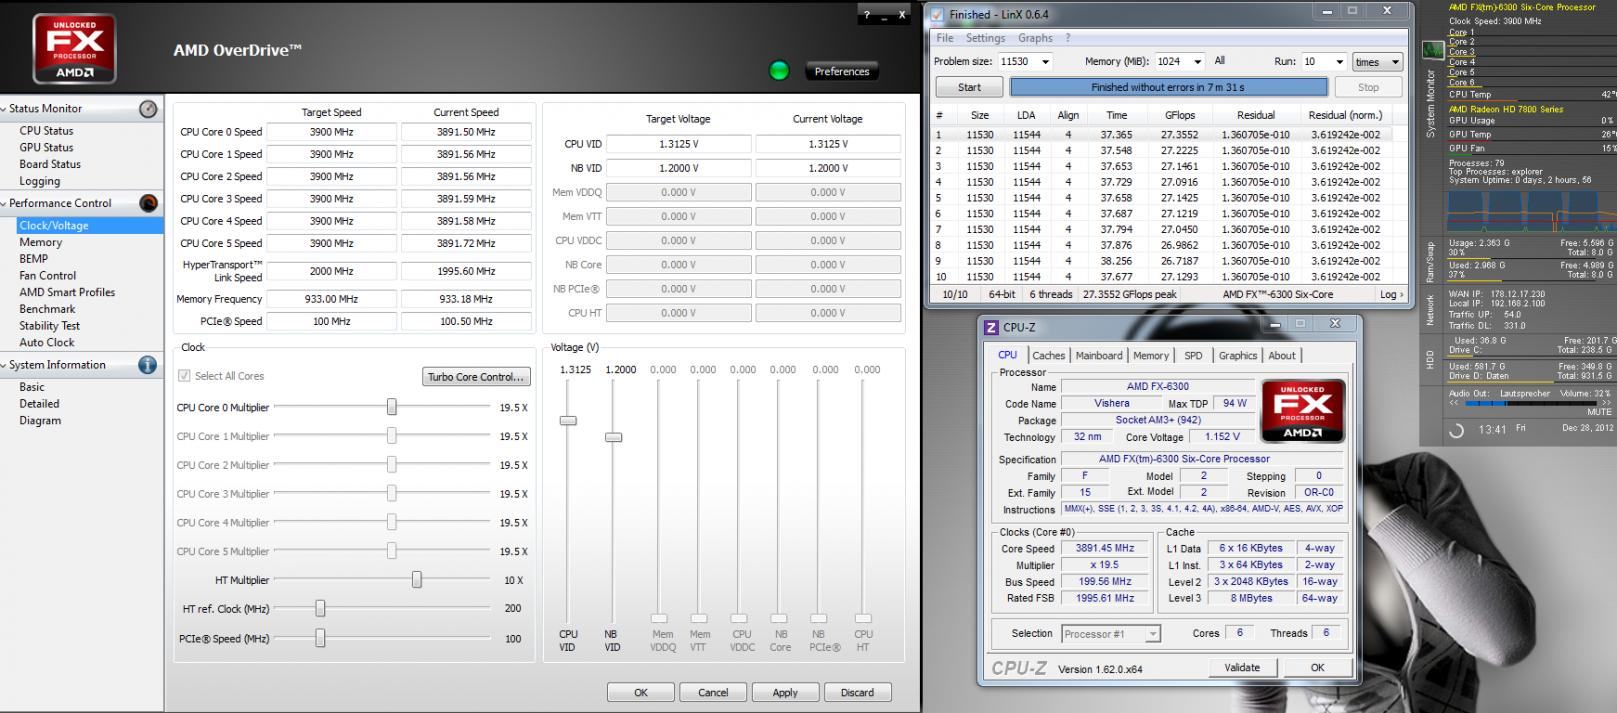1617x713 pixels.
Task: Click the CPU-Z Validate button
Action: pyautogui.click(x=1242, y=668)
